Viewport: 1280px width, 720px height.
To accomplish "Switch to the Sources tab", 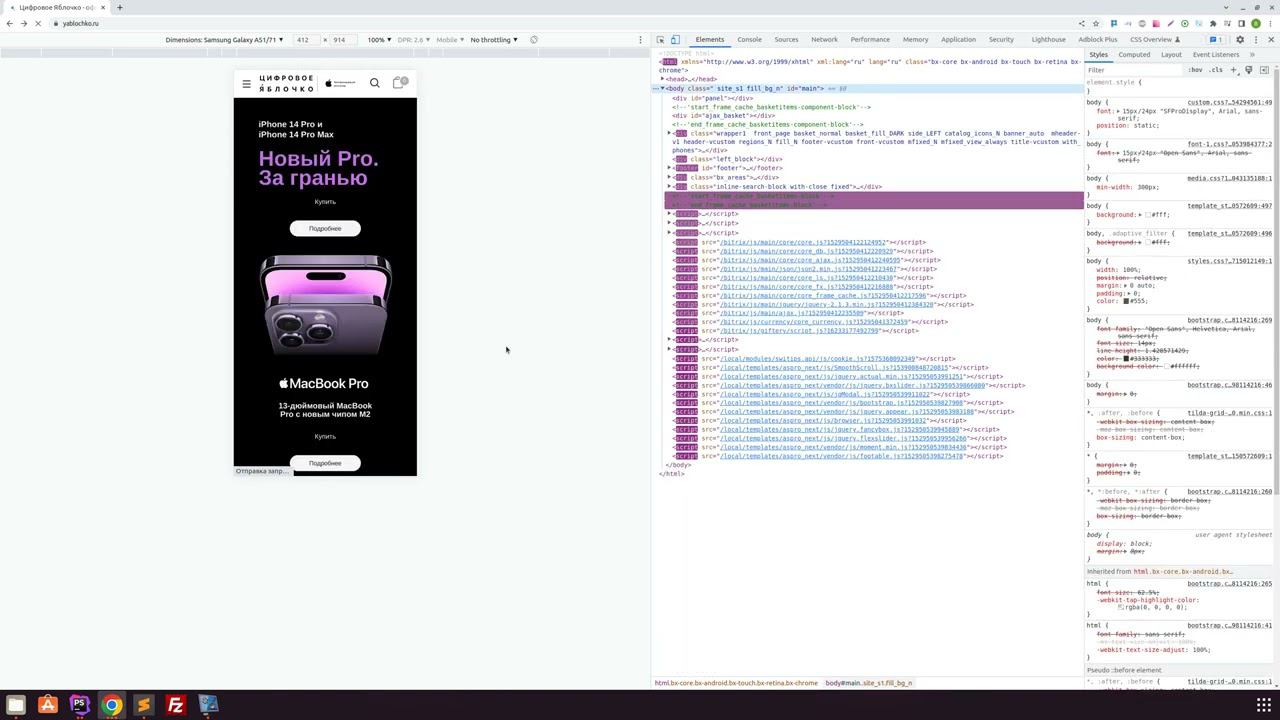I will click(786, 40).
